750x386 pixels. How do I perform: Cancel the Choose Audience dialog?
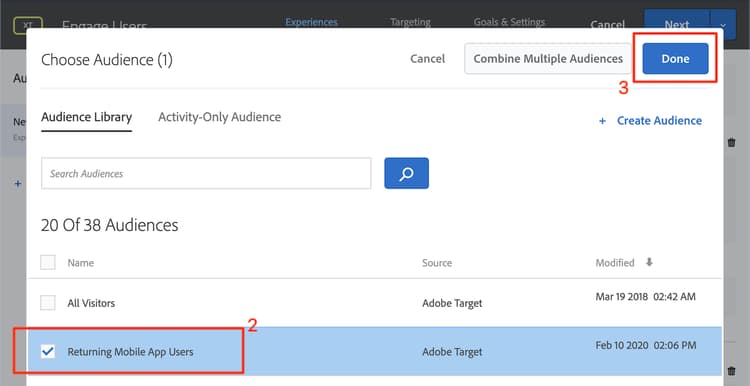point(427,58)
